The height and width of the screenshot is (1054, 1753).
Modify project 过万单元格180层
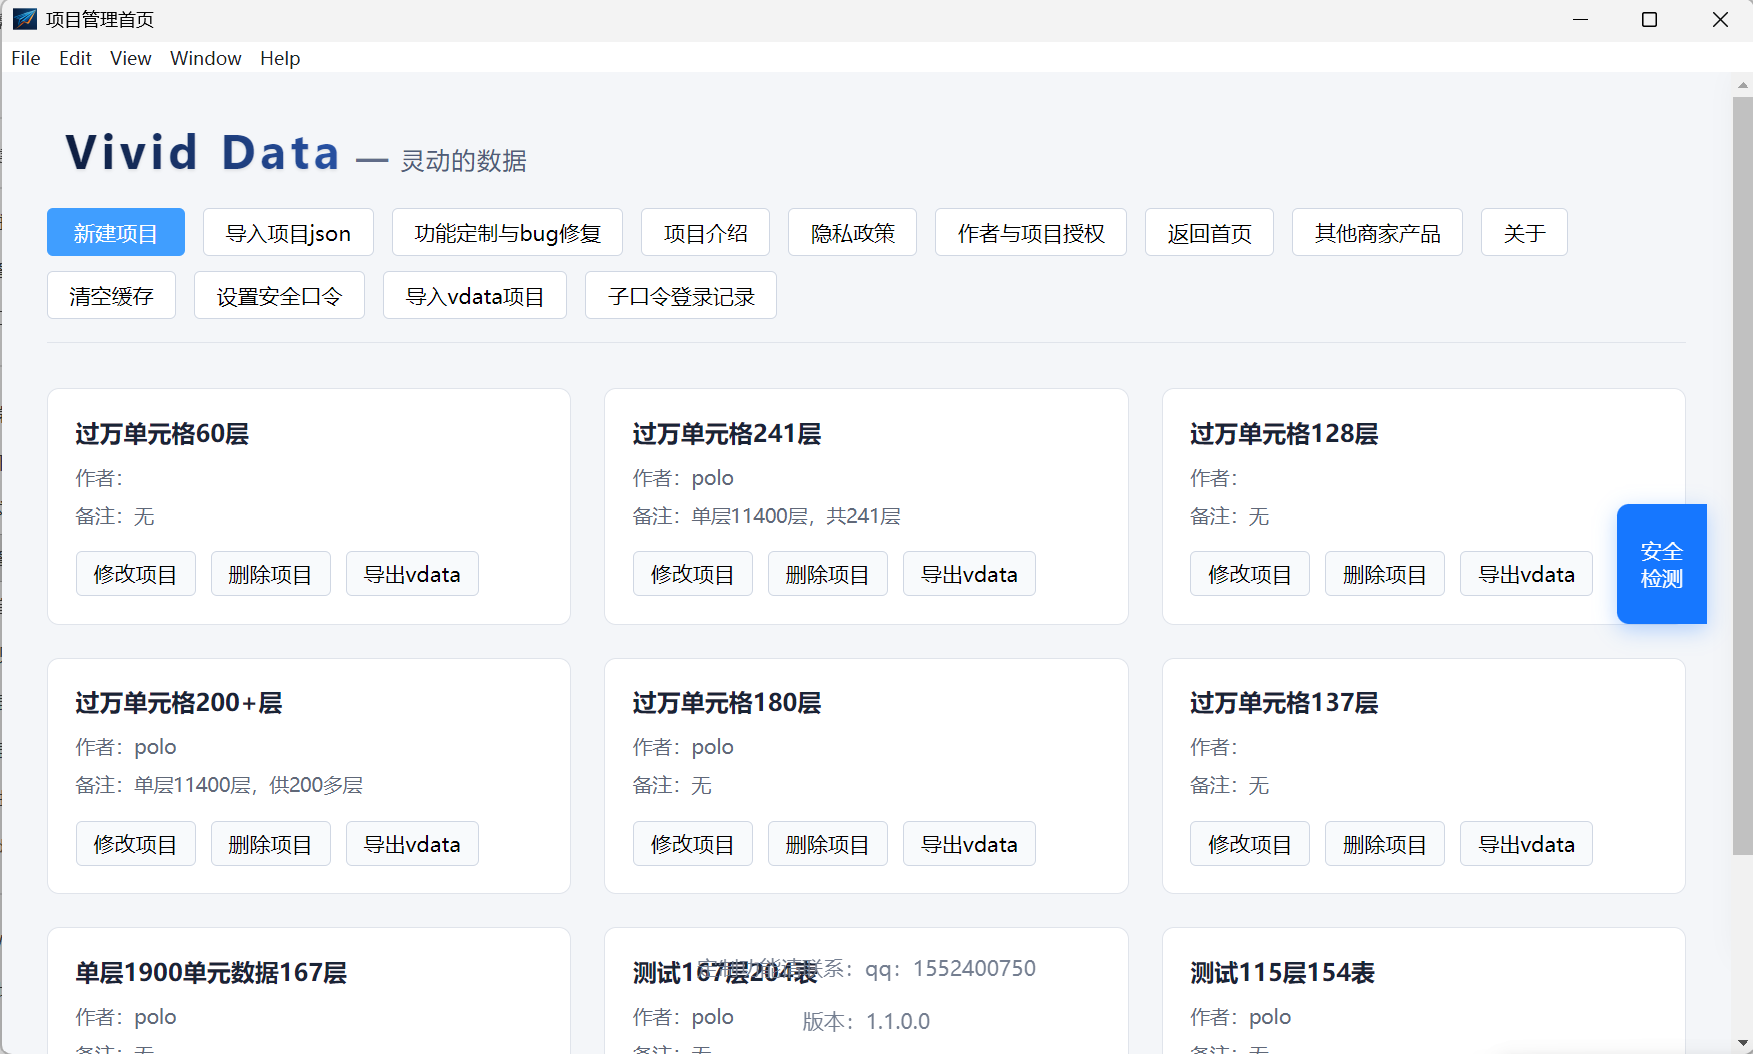click(693, 844)
